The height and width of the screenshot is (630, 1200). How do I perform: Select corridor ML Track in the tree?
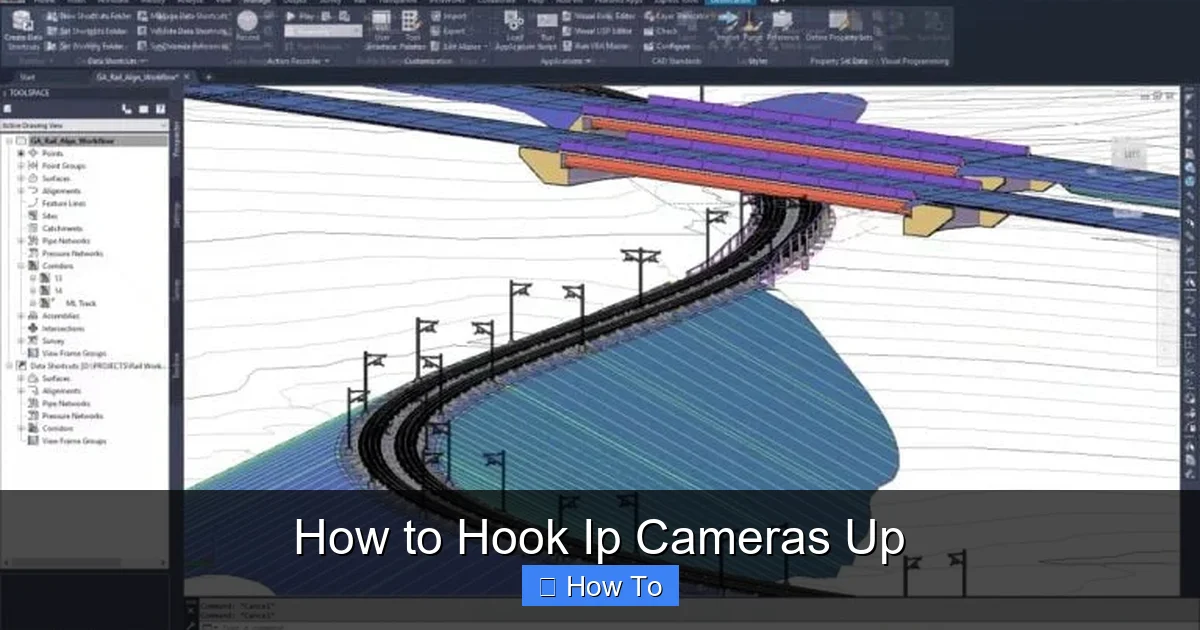[x=81, y=303]
